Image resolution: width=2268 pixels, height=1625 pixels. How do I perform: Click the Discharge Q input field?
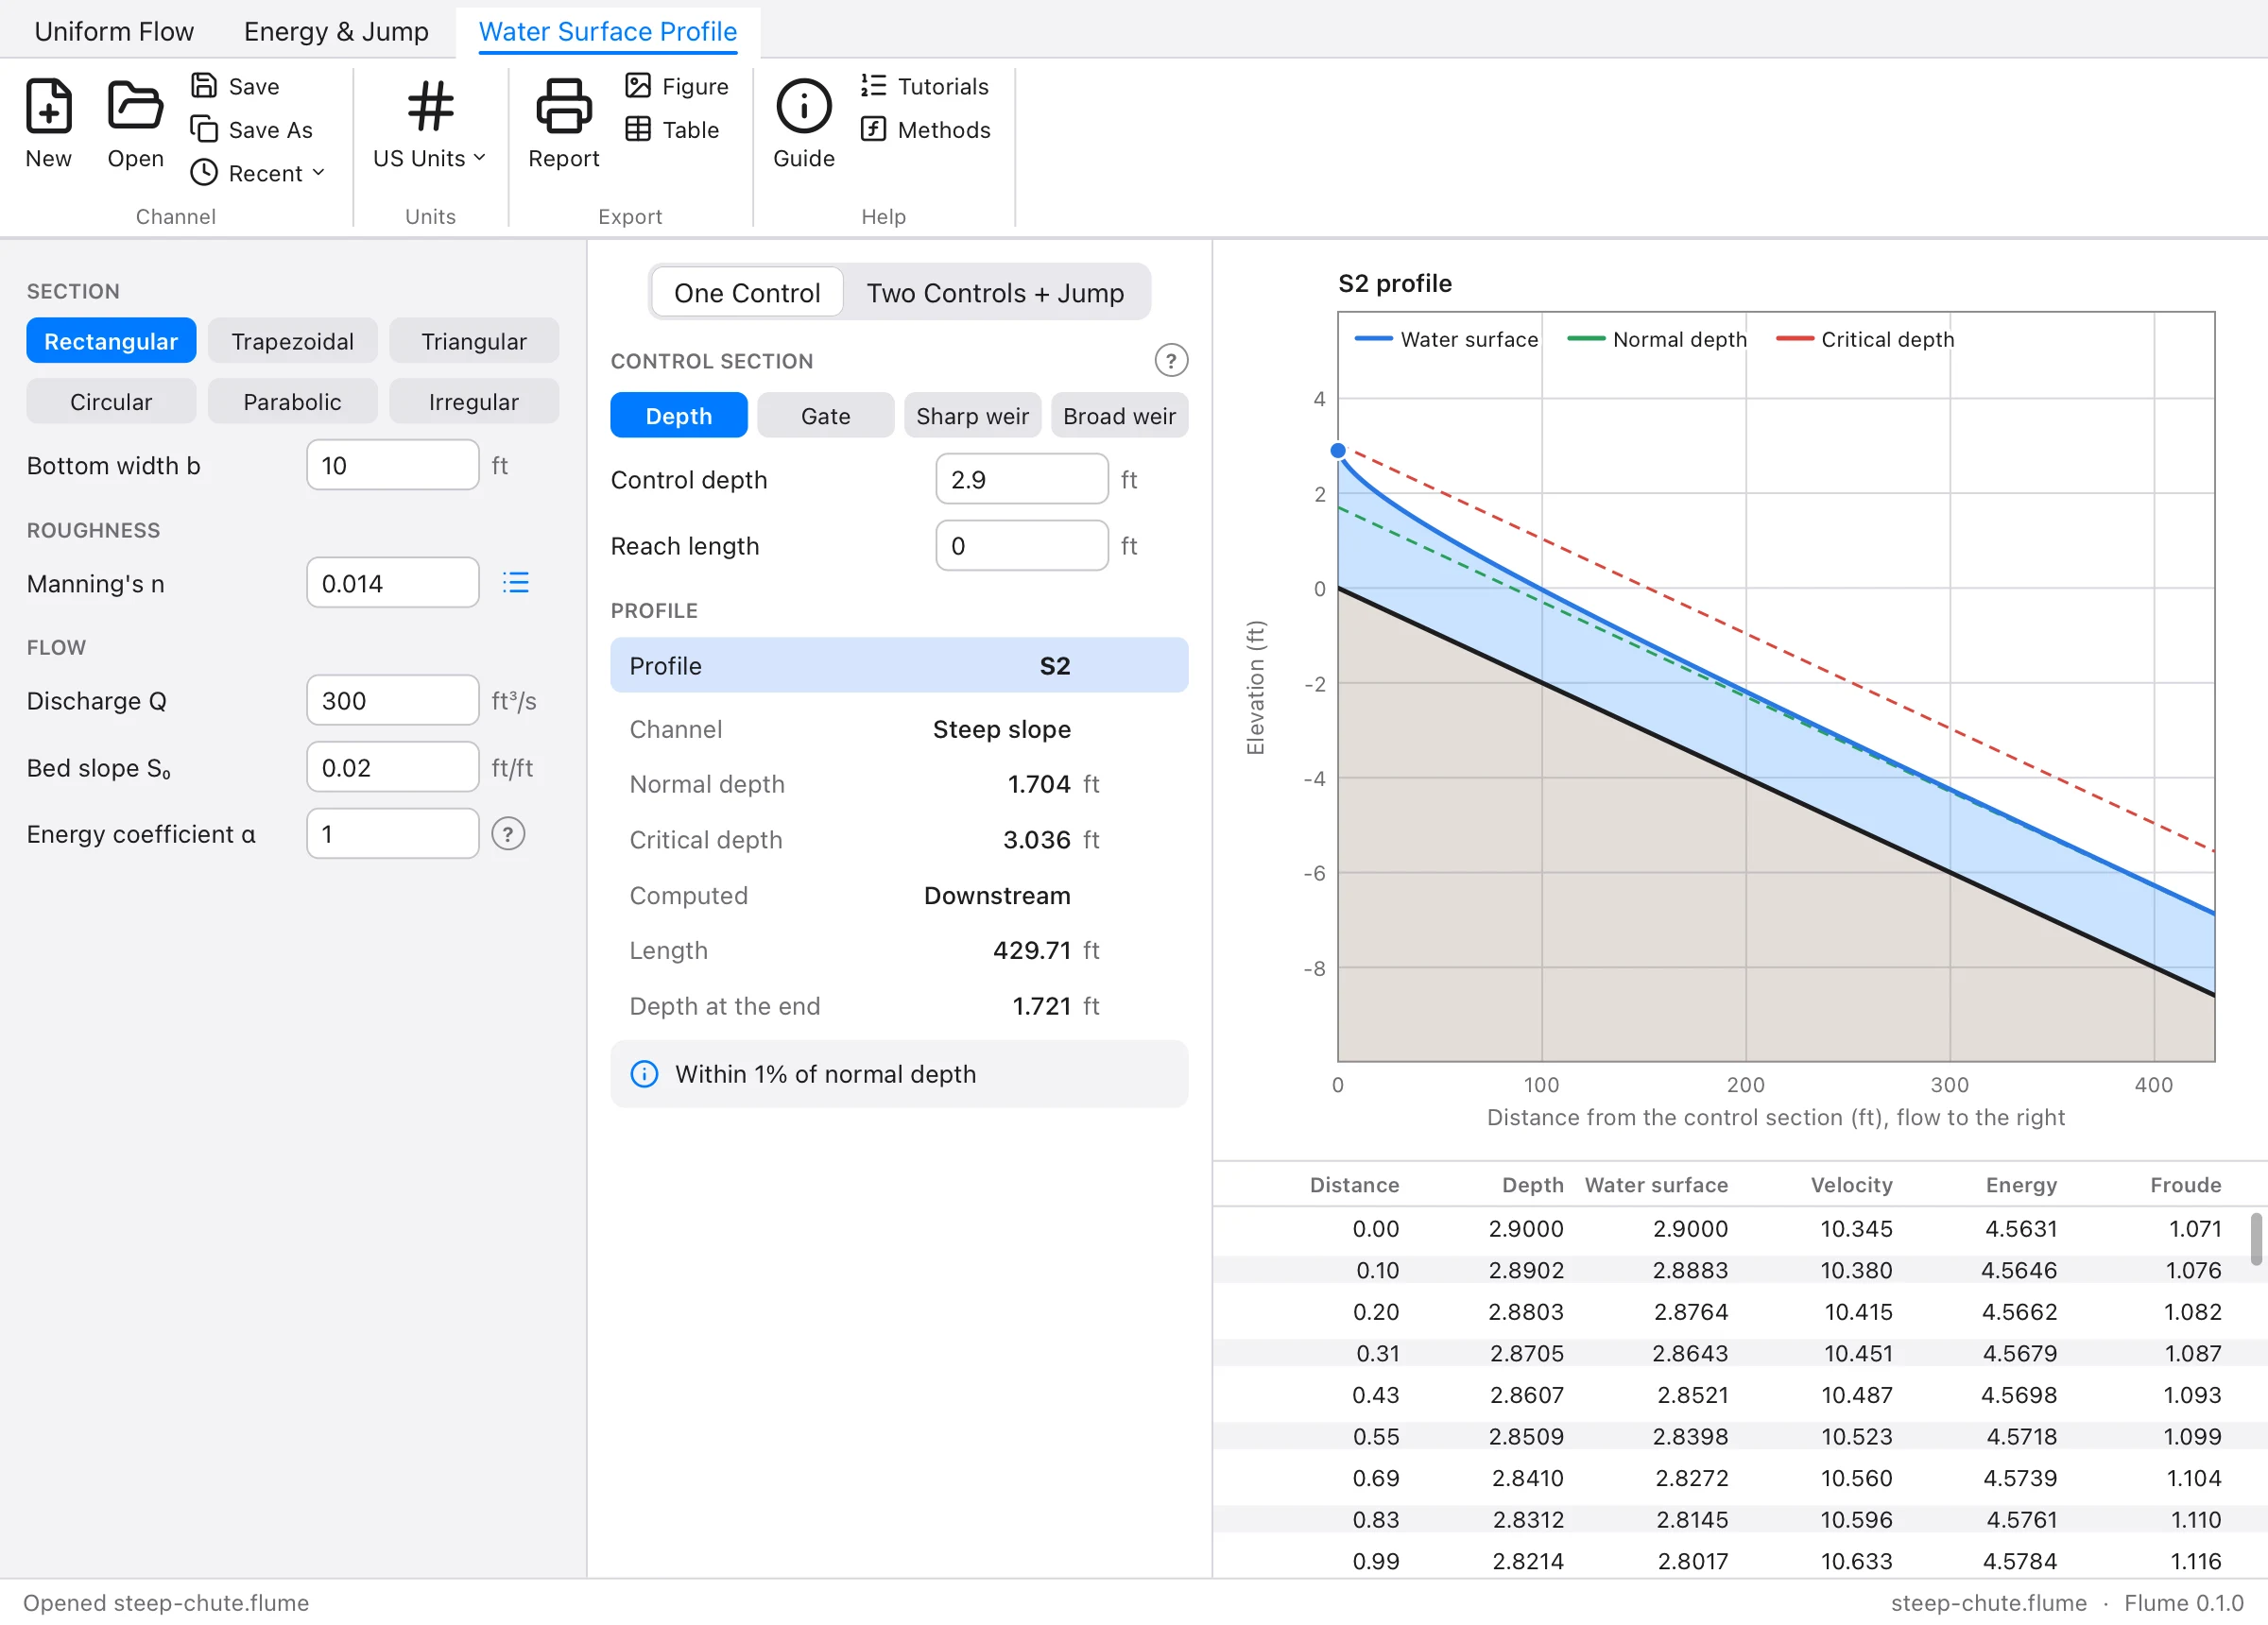393,700
